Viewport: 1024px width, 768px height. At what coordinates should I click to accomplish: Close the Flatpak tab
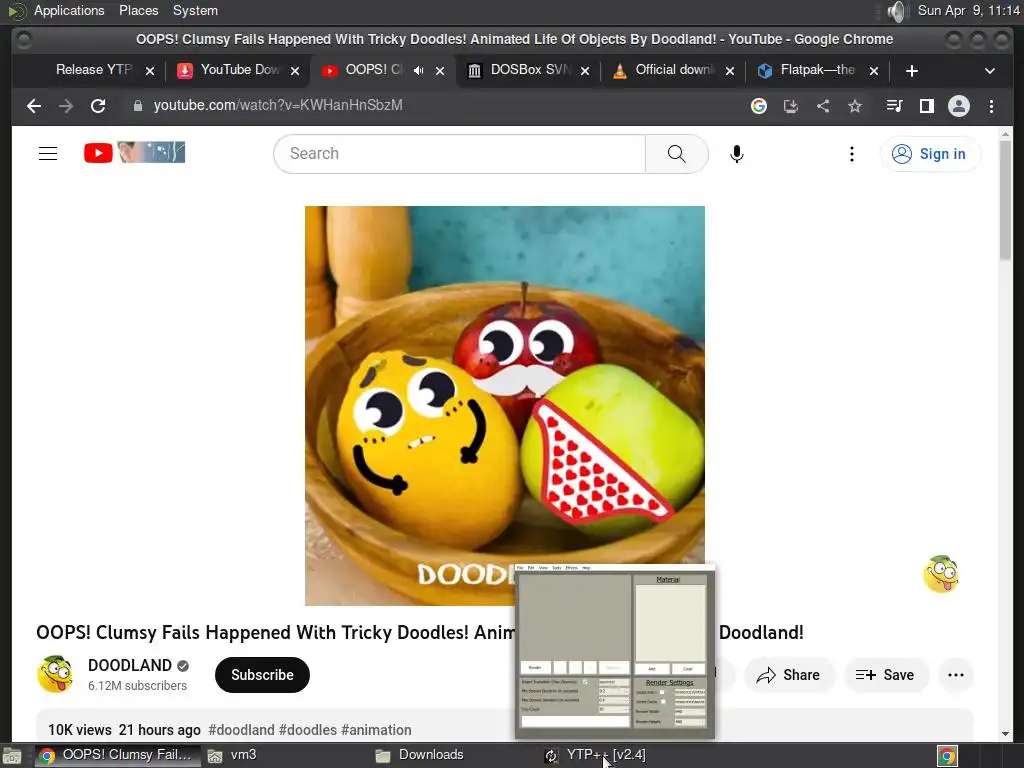(874, 71)
